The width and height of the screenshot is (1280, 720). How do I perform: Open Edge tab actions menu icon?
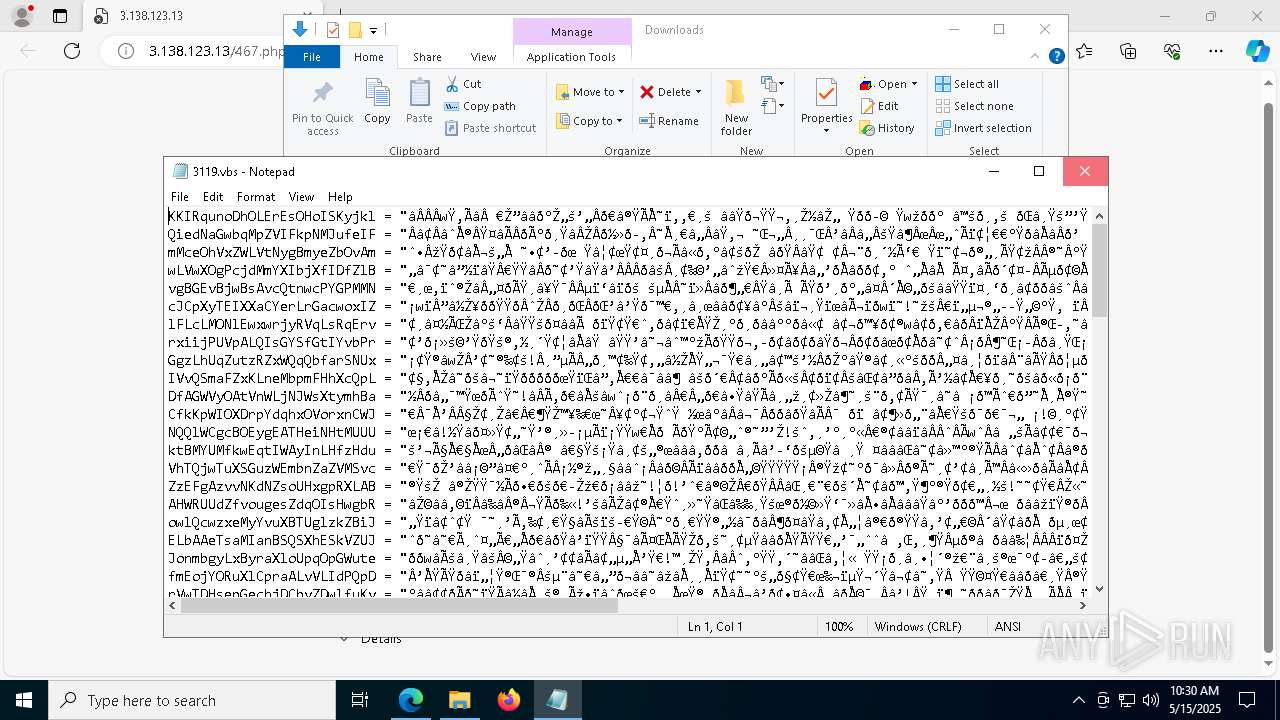(x=60, y=16)
